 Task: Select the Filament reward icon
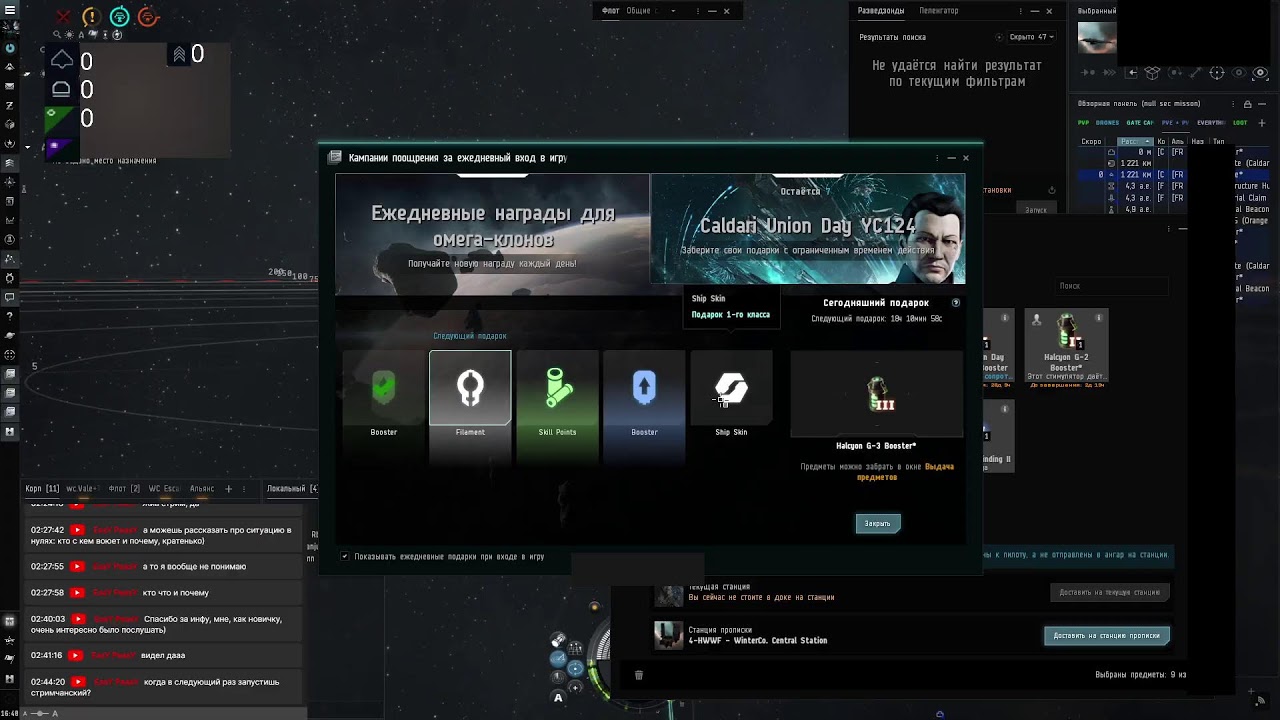point(470,388)
